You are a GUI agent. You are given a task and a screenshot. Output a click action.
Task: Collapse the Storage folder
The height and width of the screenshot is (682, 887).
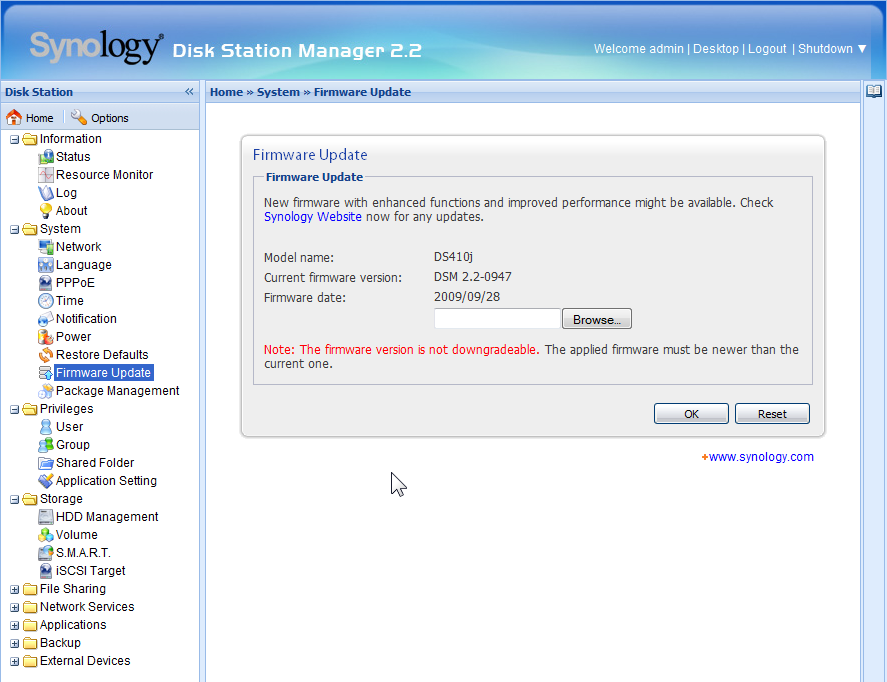pos(15,499)
